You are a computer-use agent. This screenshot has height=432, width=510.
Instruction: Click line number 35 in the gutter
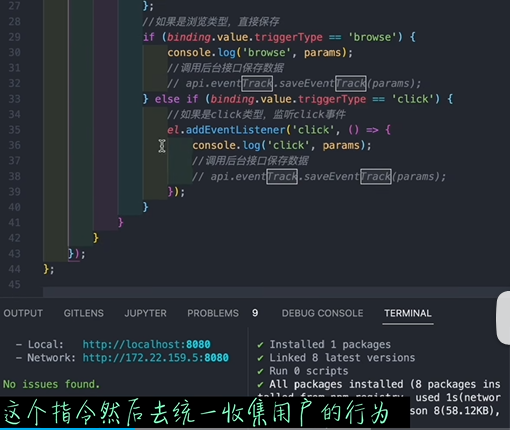(14, 130)
